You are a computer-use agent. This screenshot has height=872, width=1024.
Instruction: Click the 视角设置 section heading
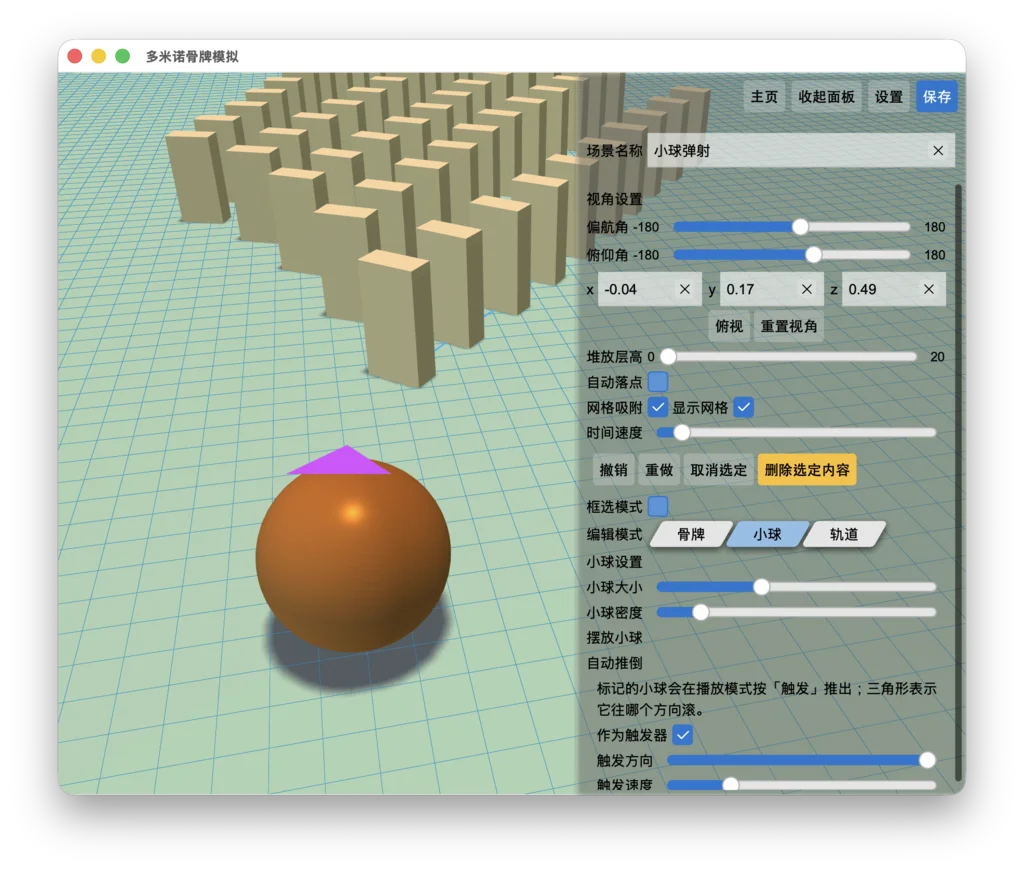(615, 199)
